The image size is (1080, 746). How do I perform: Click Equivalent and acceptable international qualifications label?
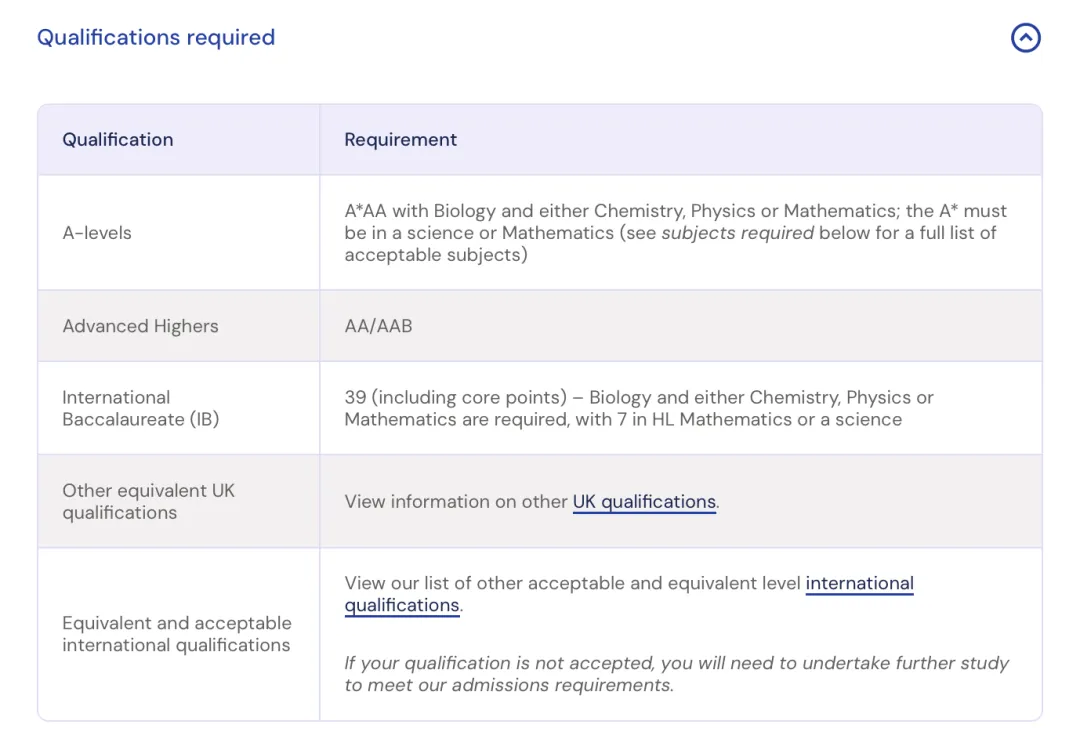[176, 634]
